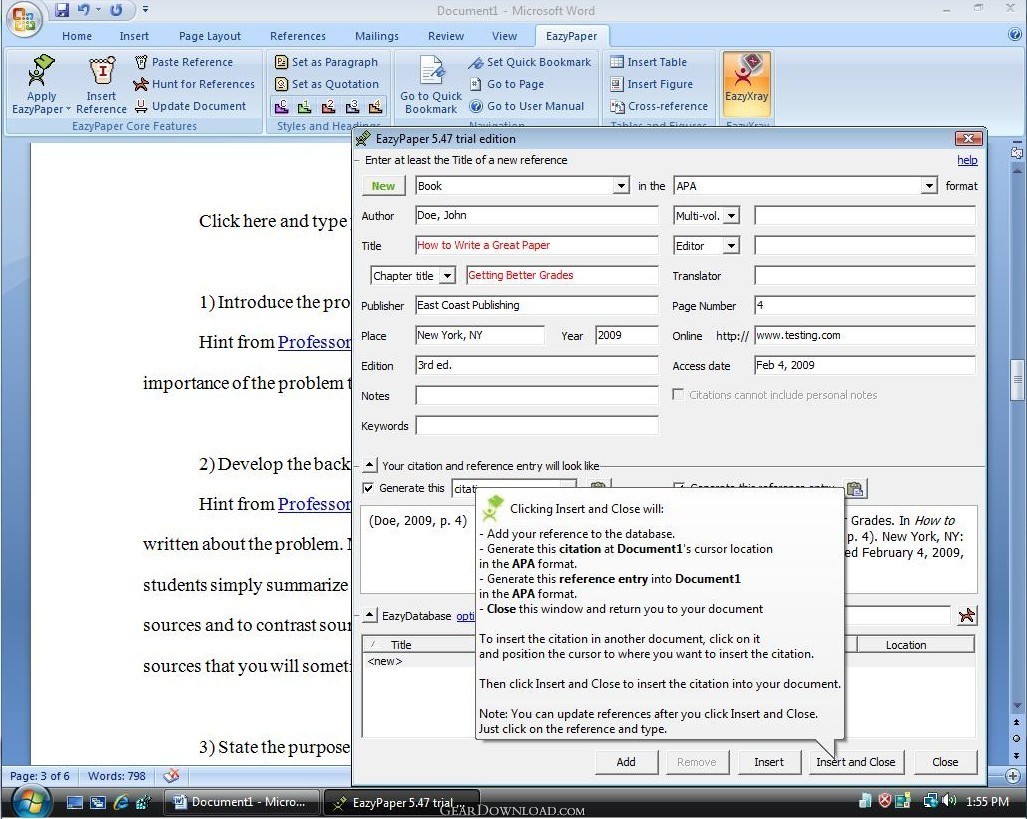Click Insert Table in ribbon
The width and height of the screenshot is (1027, 819).
pos(648,62)
